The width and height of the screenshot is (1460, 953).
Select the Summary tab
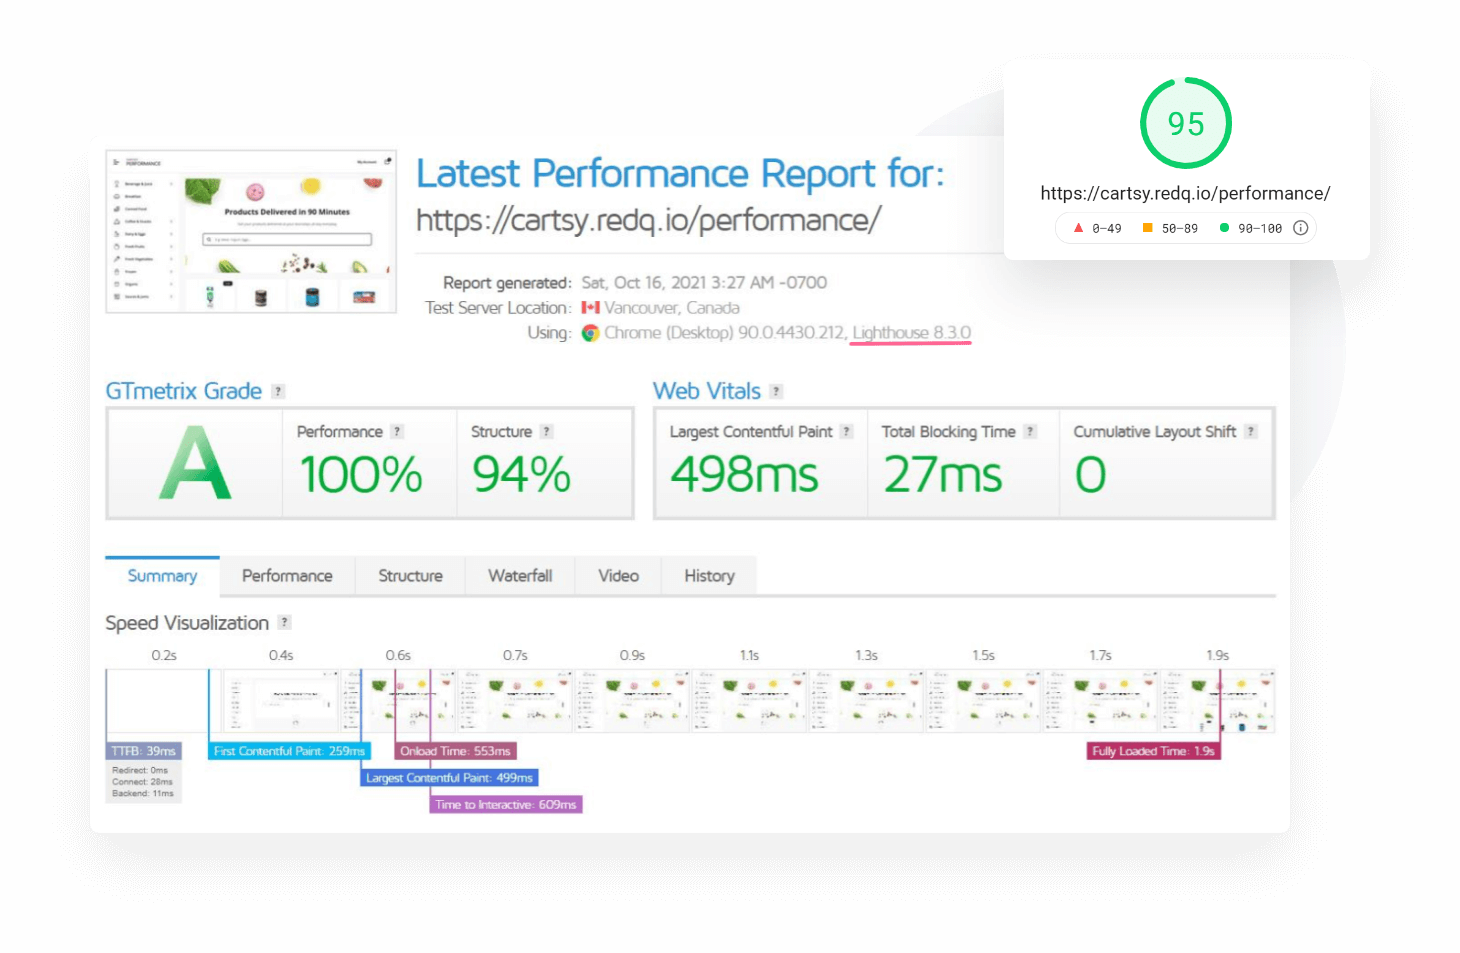point(162,576)
